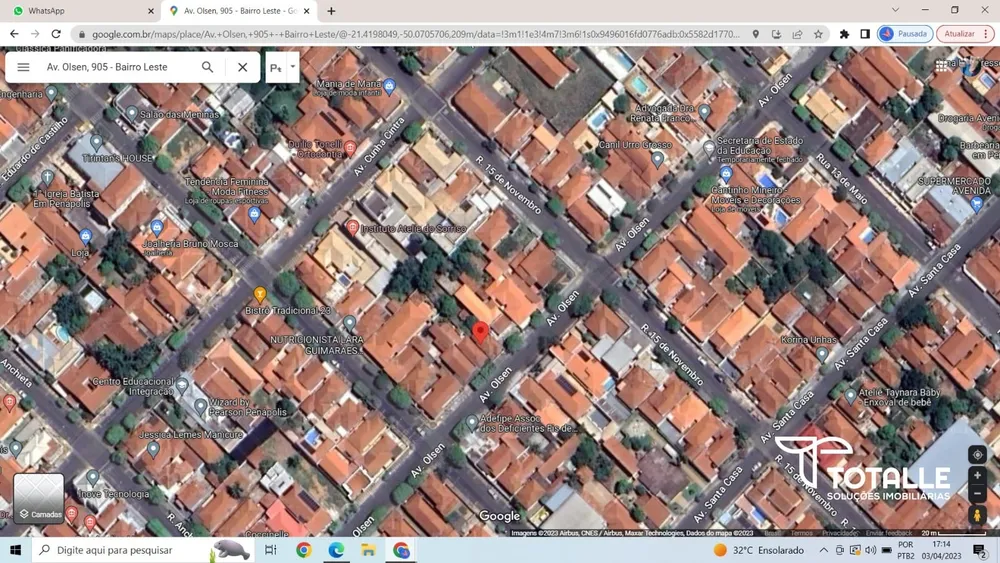
Task: Select the Canil Urro Grosso marker
Action: click(658, 159)
